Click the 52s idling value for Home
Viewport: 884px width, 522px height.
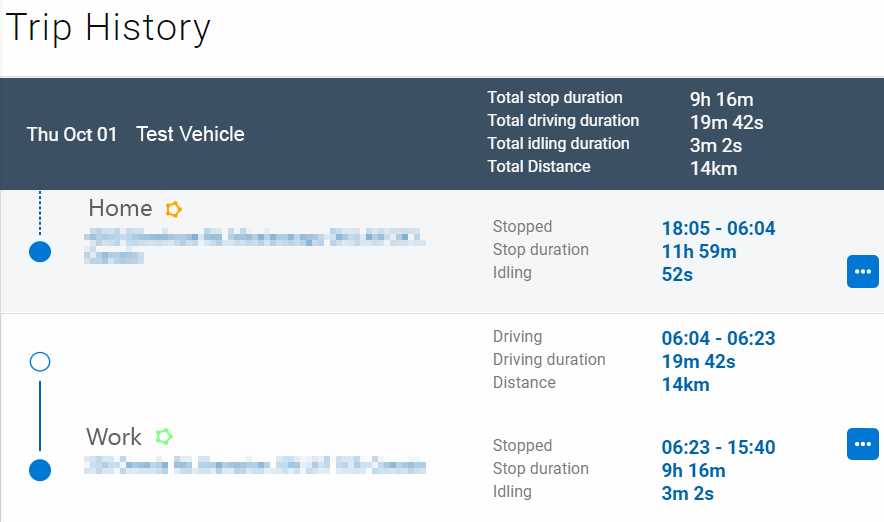point(677,274)
